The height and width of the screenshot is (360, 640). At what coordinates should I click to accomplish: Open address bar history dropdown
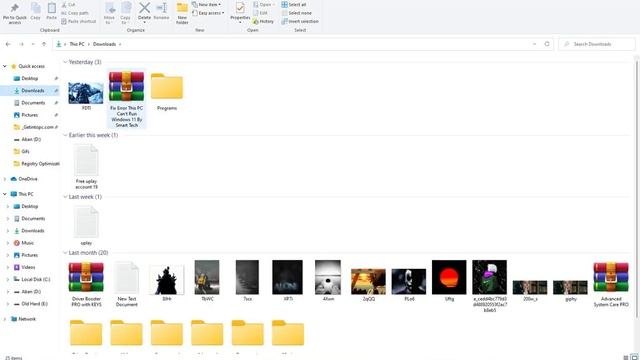(x=534, y=44)
